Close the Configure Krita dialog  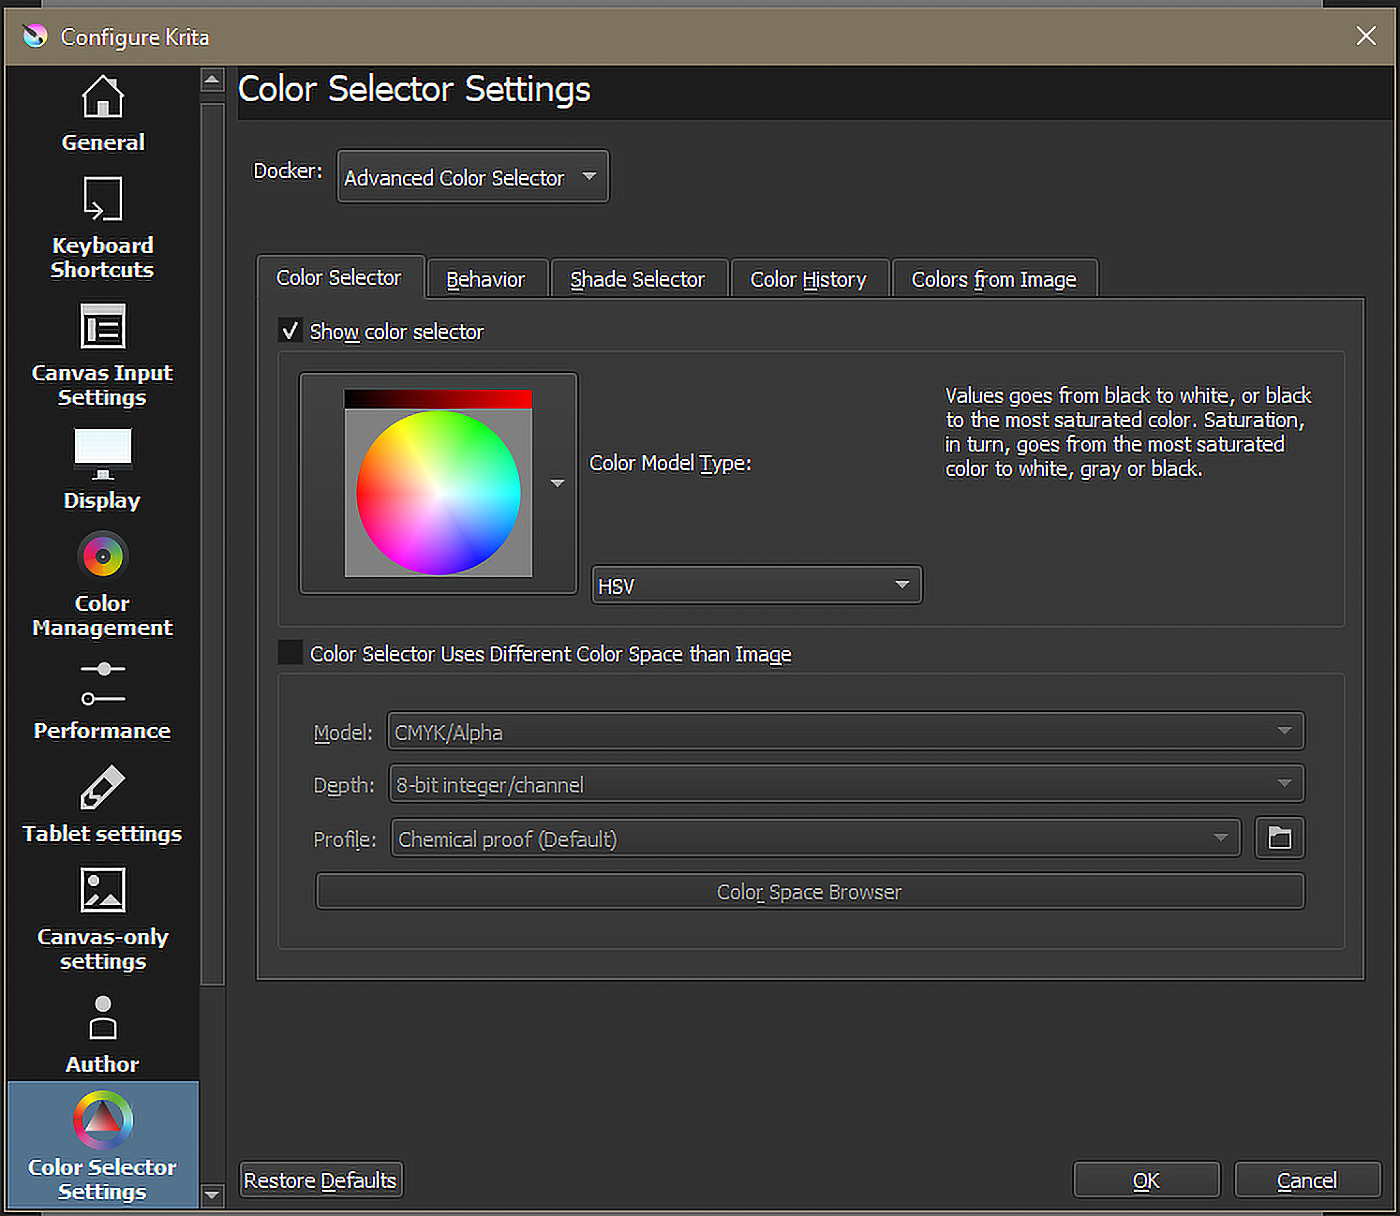click(1366, 36)
